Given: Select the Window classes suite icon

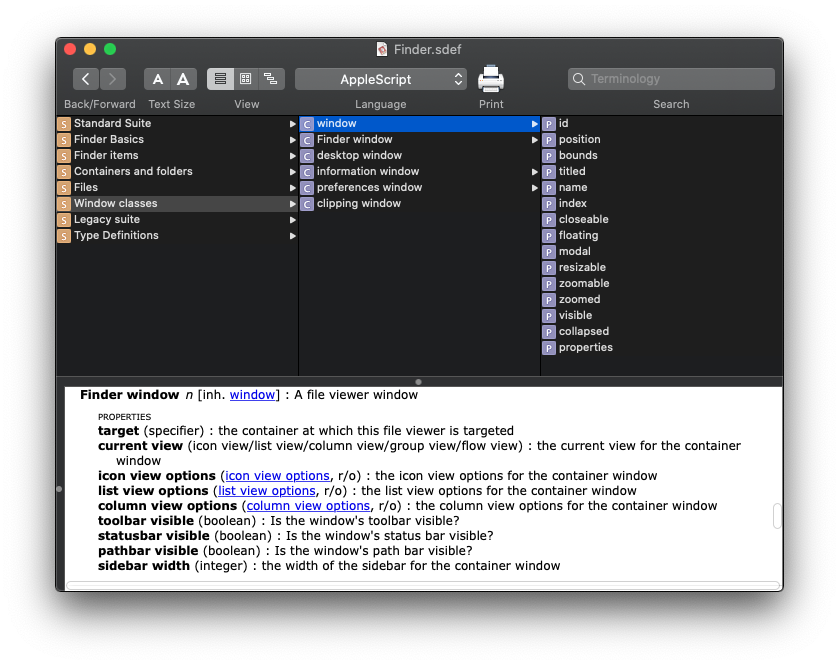Looking at the screenshot, I should [64, 204].
